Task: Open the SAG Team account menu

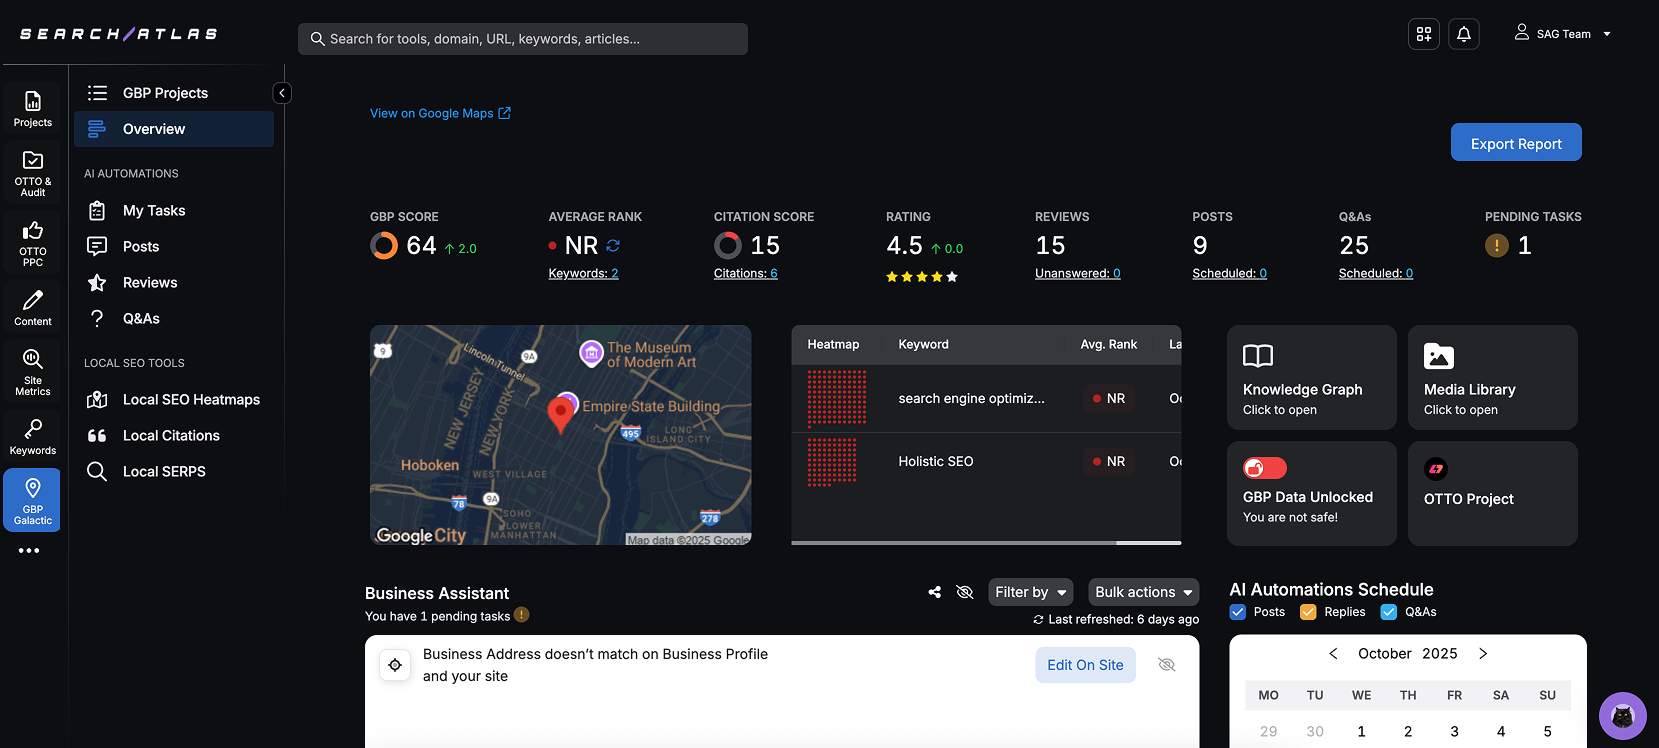Action: [x=1562, y=34]
